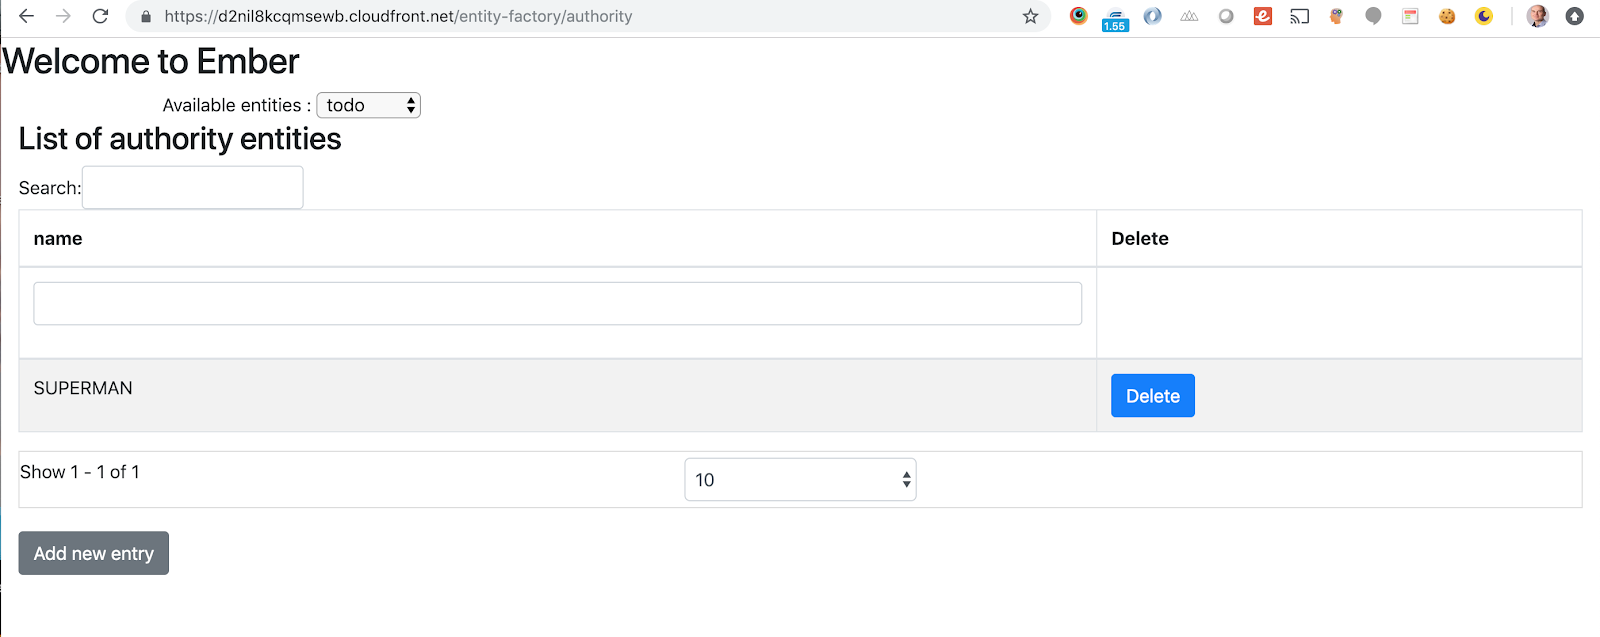
Task: Click the padlock site security icon
Action: click(146, 16)
